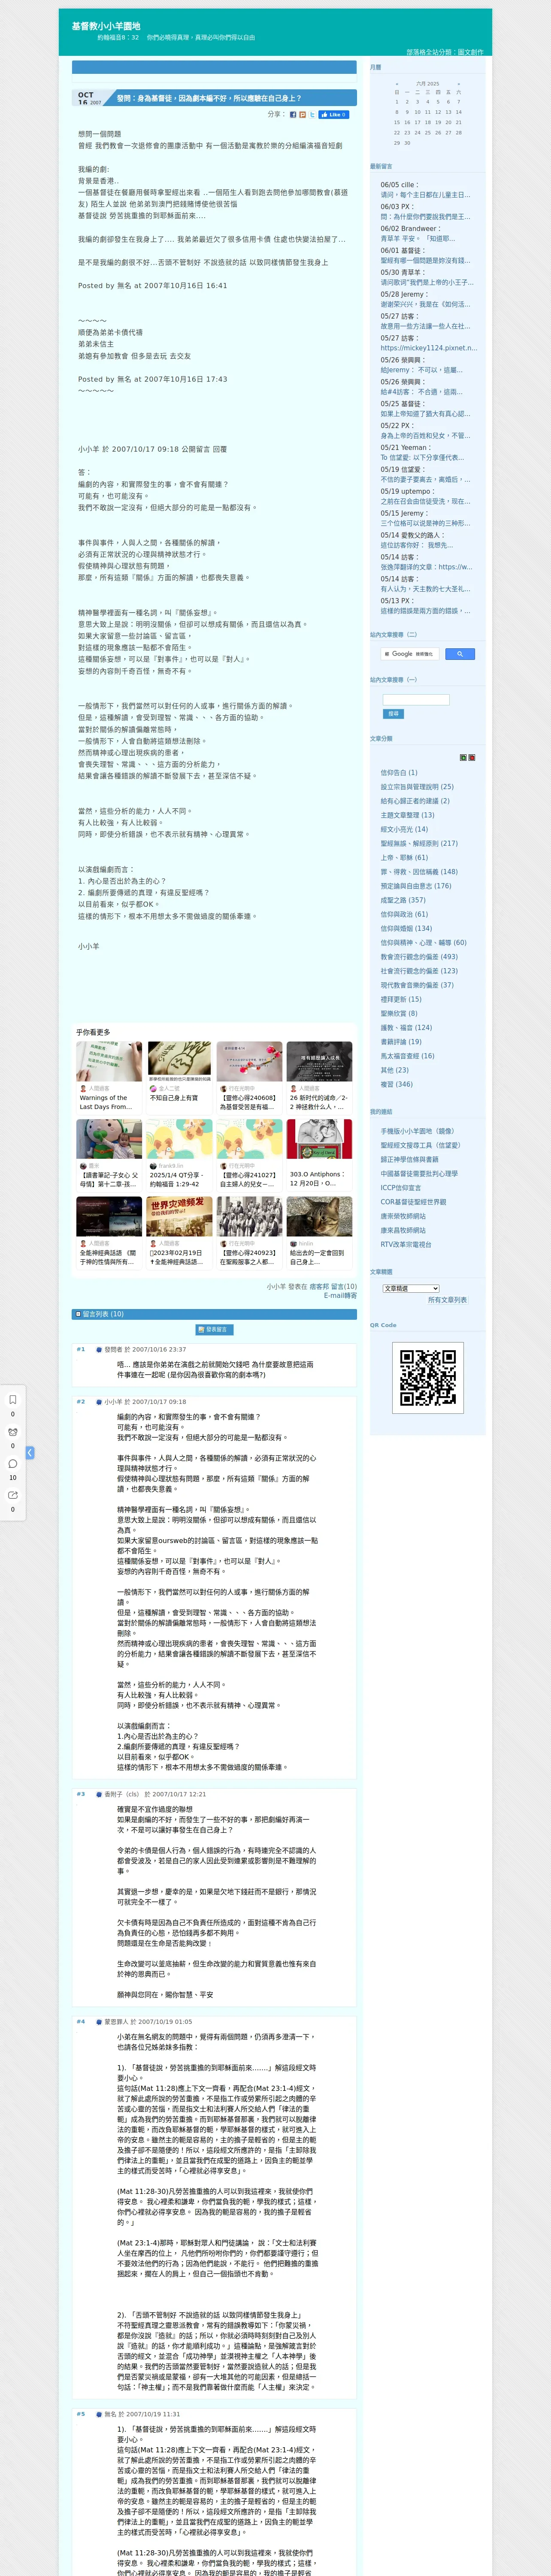The image size is (551, 2576).
Task: Go to next month in calendar
Action: tap(459, 84)
